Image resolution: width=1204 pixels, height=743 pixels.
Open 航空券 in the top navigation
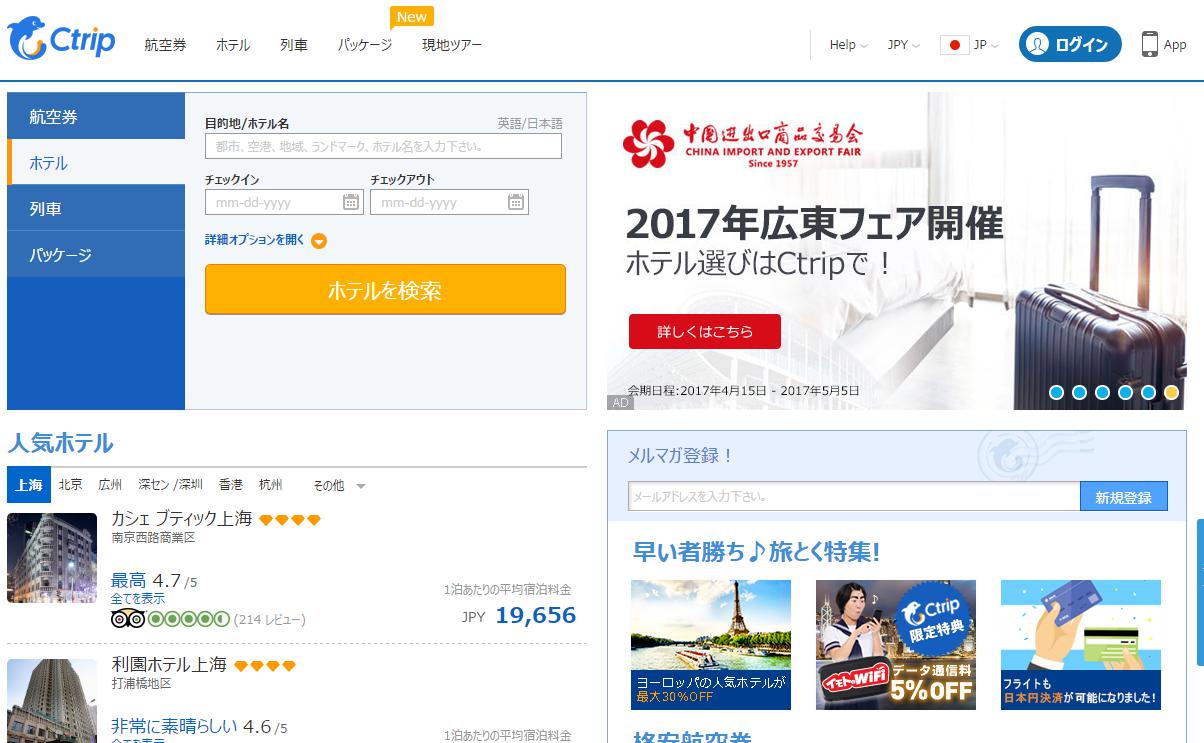[165, 45]
